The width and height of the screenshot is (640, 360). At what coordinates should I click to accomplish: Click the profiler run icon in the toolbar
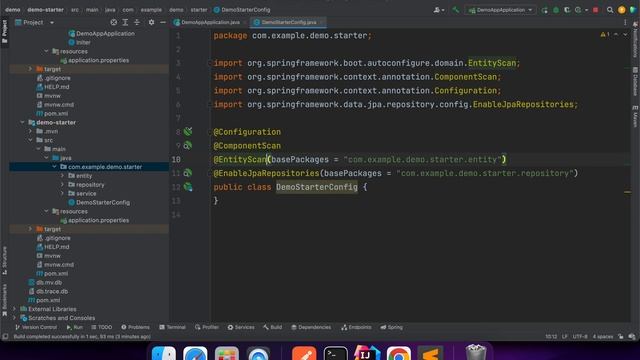point(578,10)
